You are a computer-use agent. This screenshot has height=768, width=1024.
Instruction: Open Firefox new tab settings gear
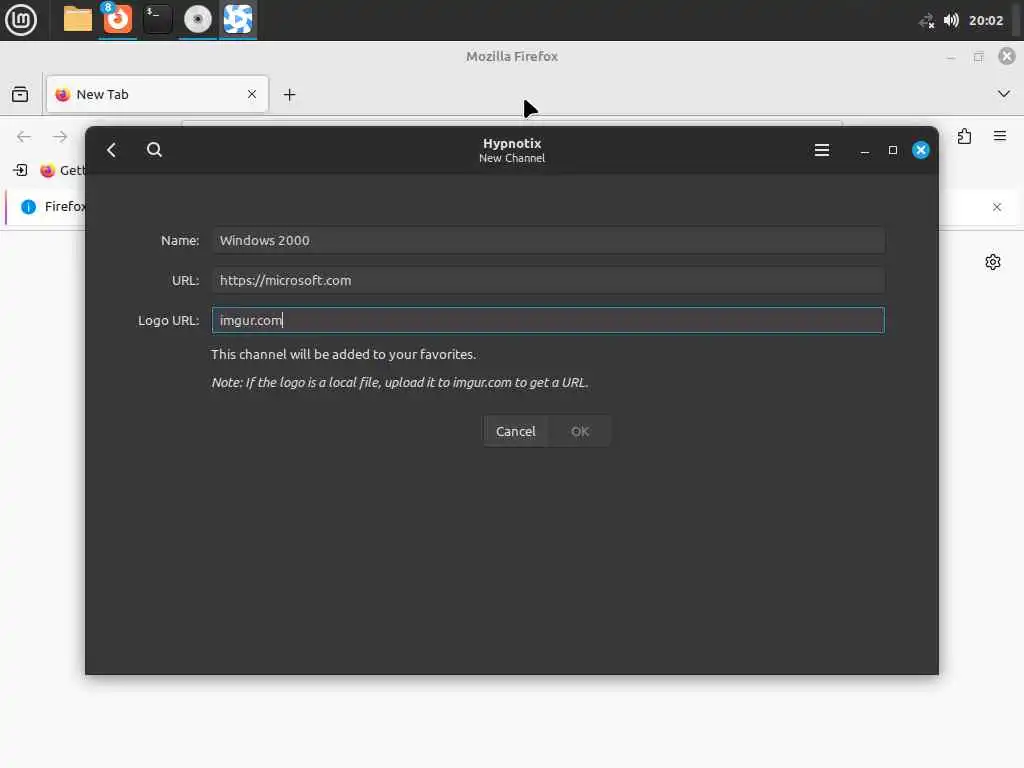[993, 262]
